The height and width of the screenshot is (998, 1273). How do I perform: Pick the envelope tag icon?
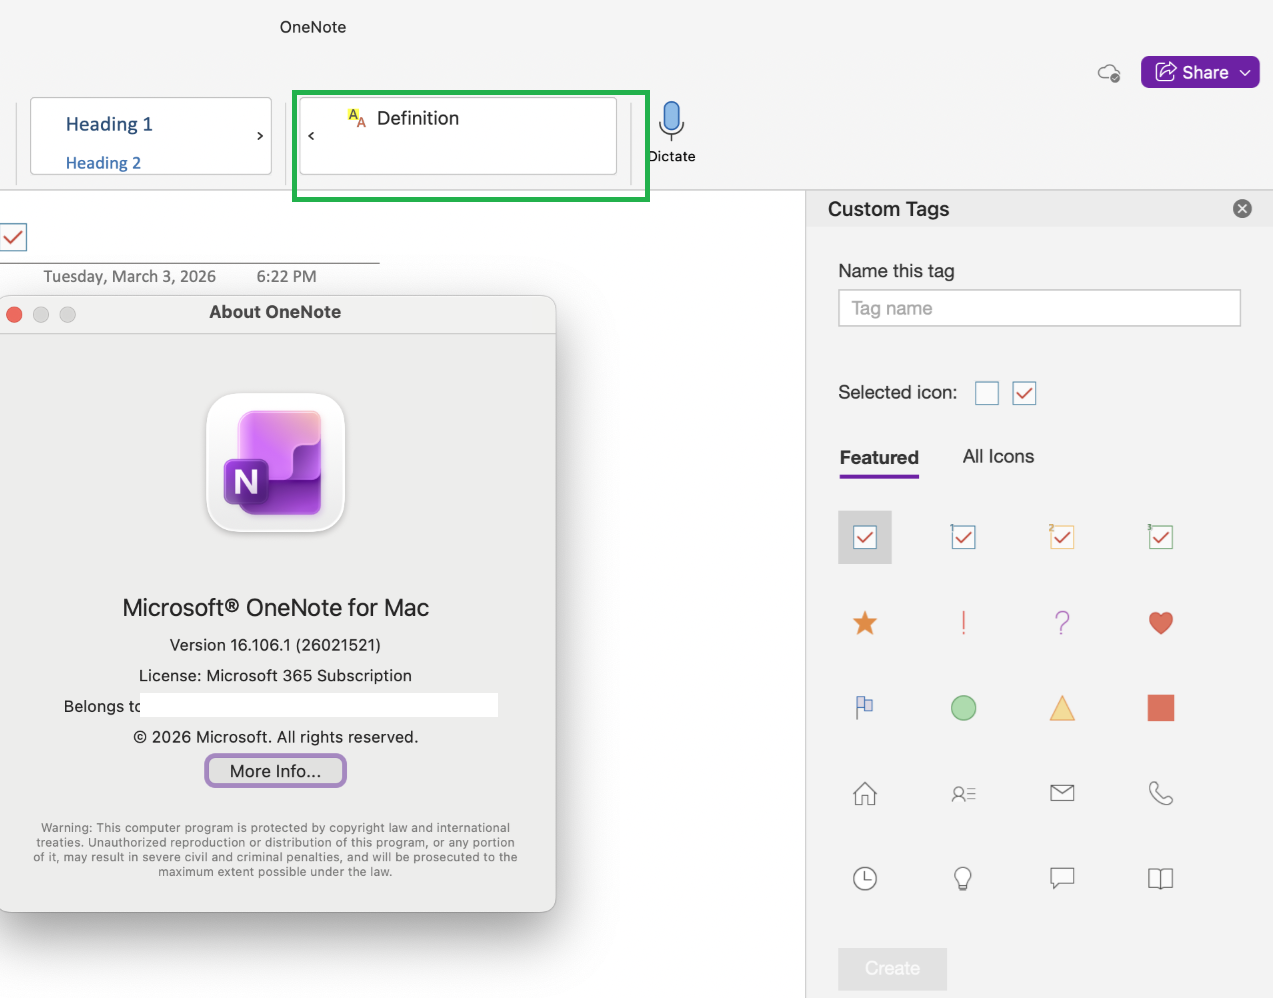coord(1062,793)
